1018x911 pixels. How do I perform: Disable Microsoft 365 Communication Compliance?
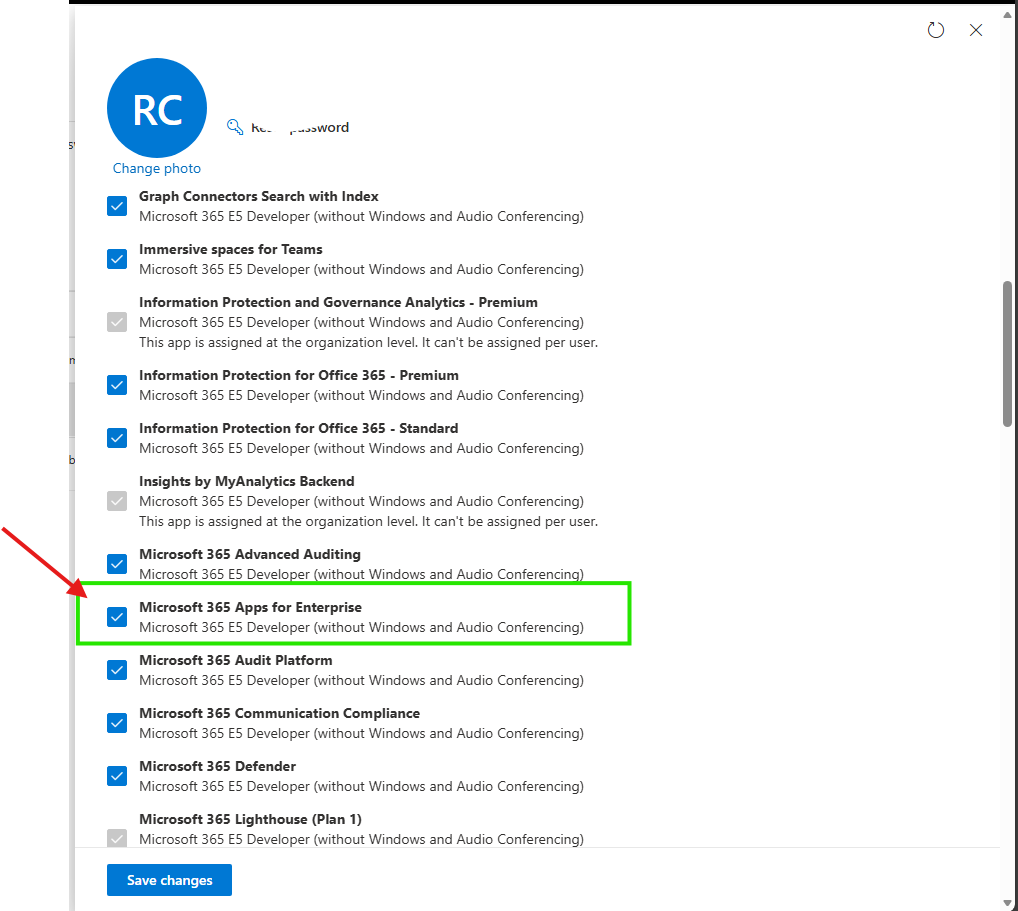117,723
